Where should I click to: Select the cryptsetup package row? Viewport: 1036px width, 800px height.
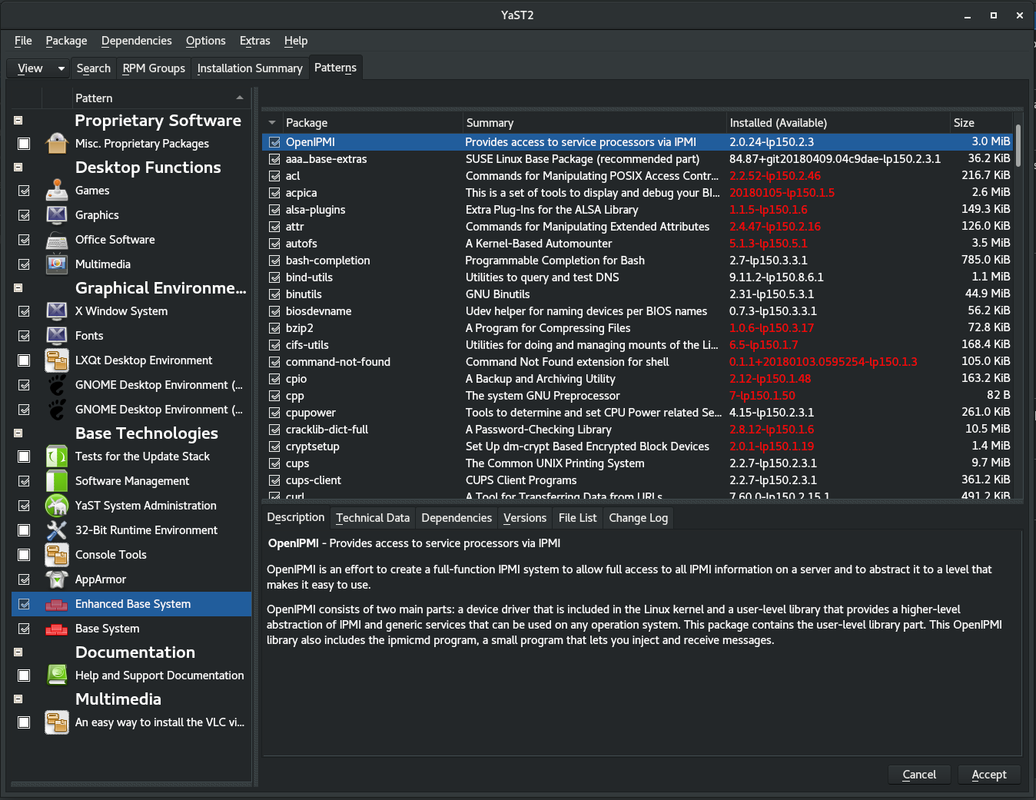click(637, 447)
